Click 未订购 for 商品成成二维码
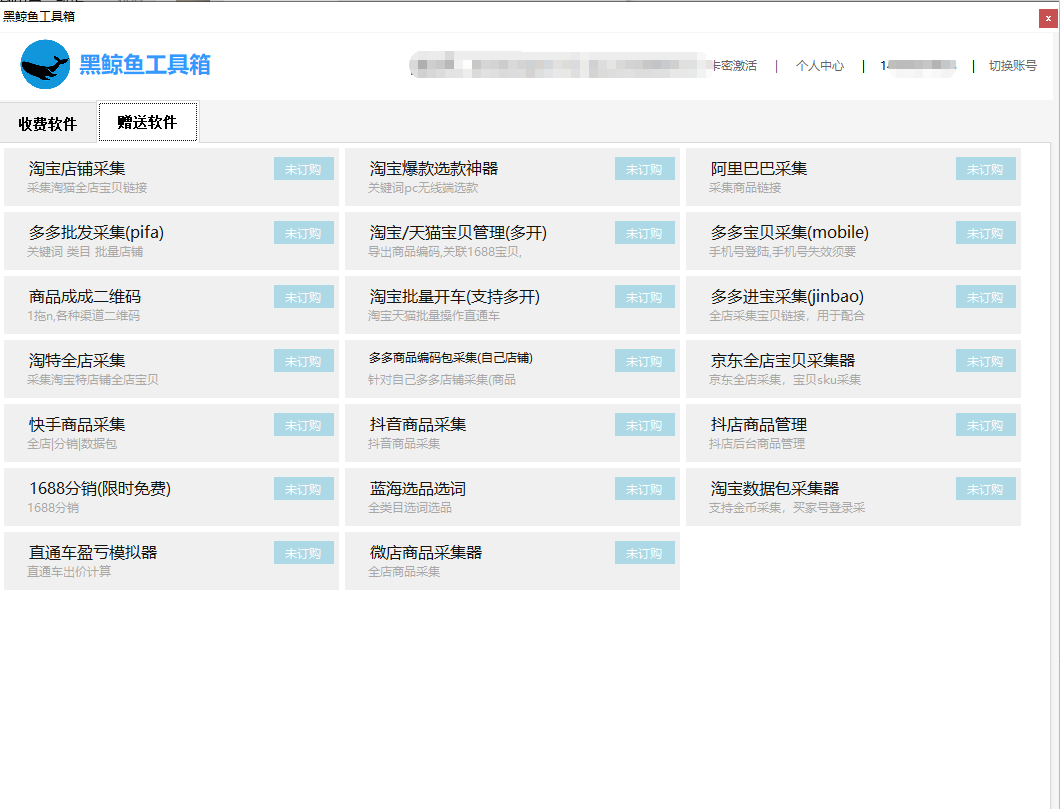Image resolution: width=1060 pixels, height=809 pixels. pyautogui.click(x=304, y=297)
